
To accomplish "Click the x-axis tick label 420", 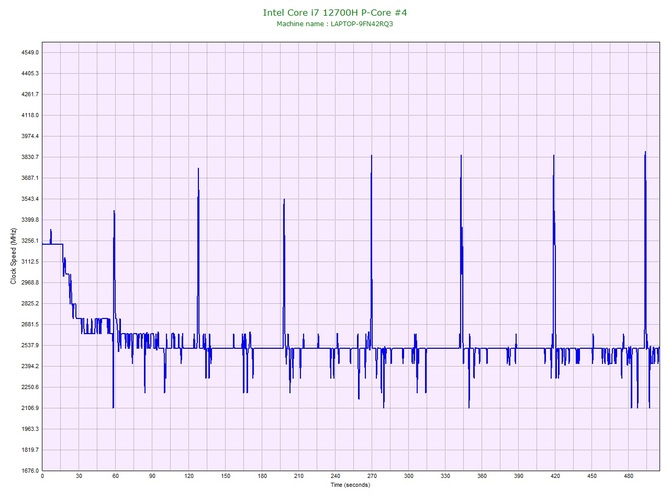I will [555, 476].
